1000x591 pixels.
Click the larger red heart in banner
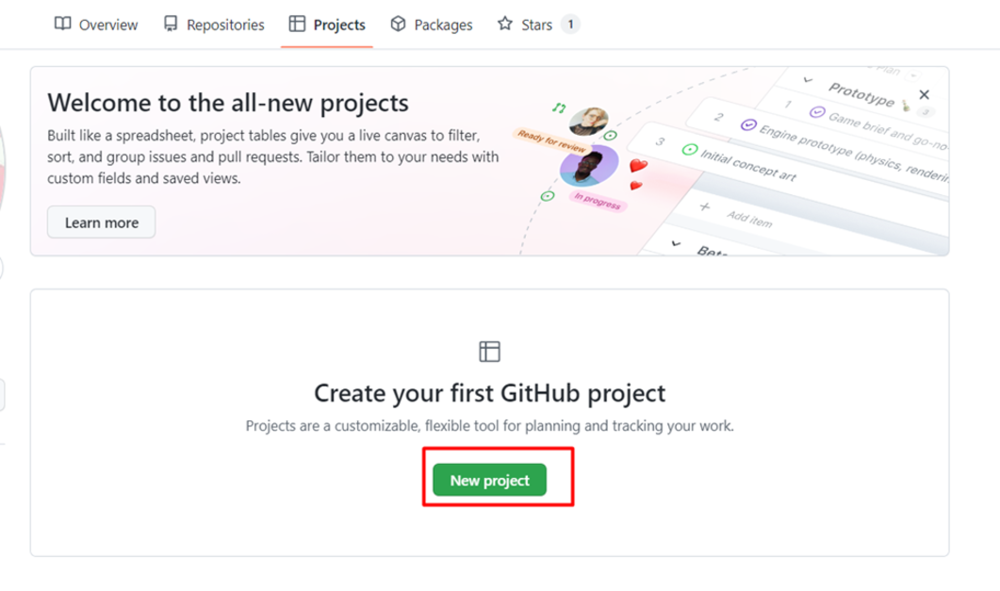638,166
